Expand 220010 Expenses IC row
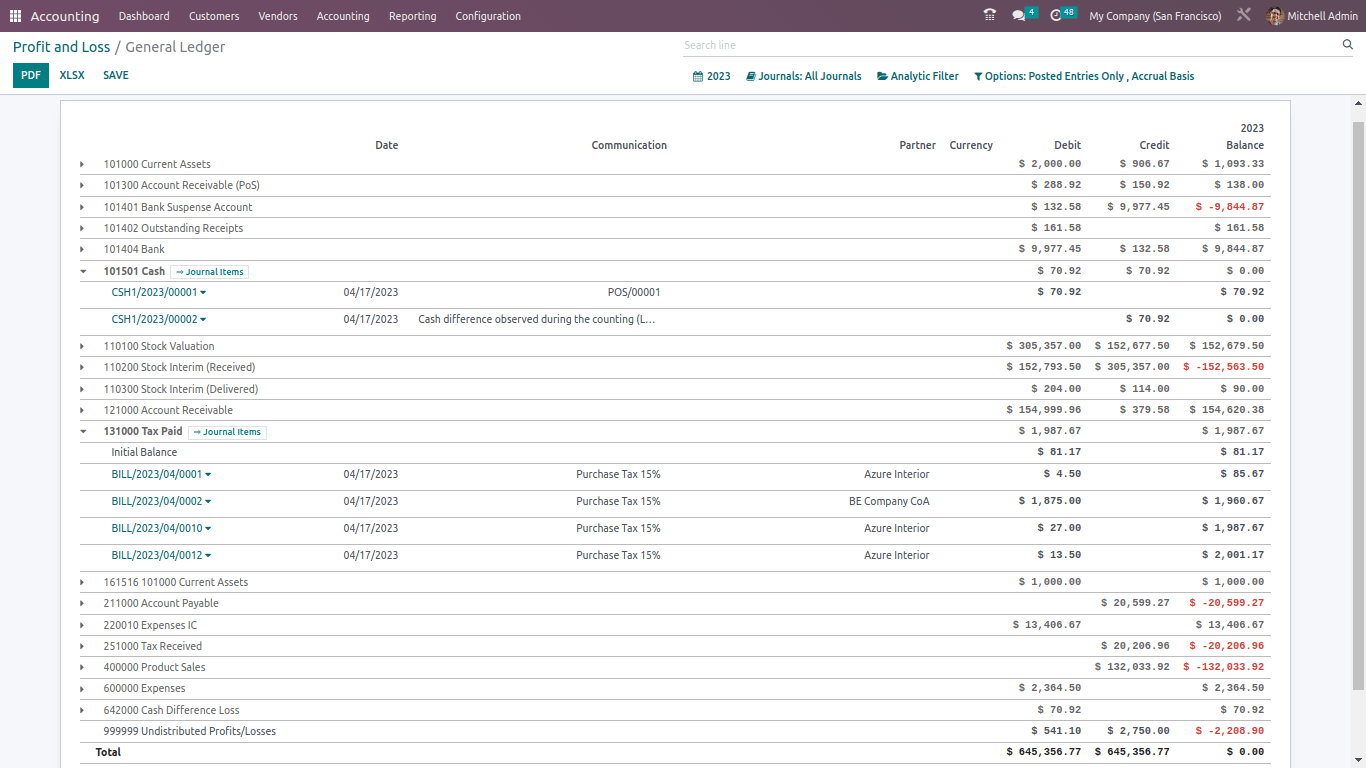Viewport: 1366px width, 768px height. point(82,625)
